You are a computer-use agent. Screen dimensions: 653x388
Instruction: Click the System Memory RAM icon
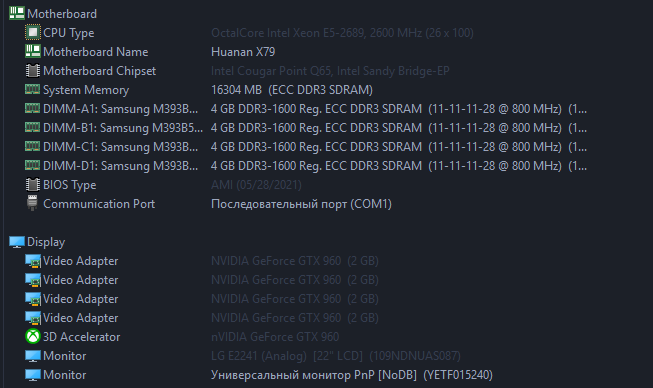tap(32, 89)
